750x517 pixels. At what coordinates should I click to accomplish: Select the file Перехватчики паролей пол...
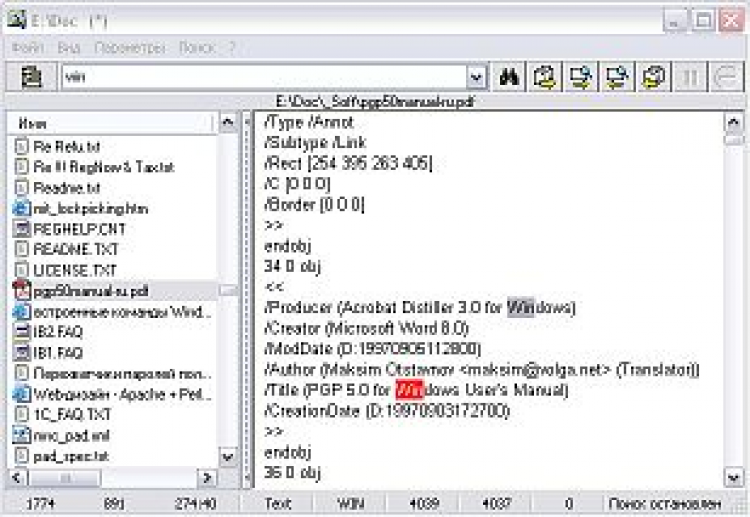(x=122, y=373)
